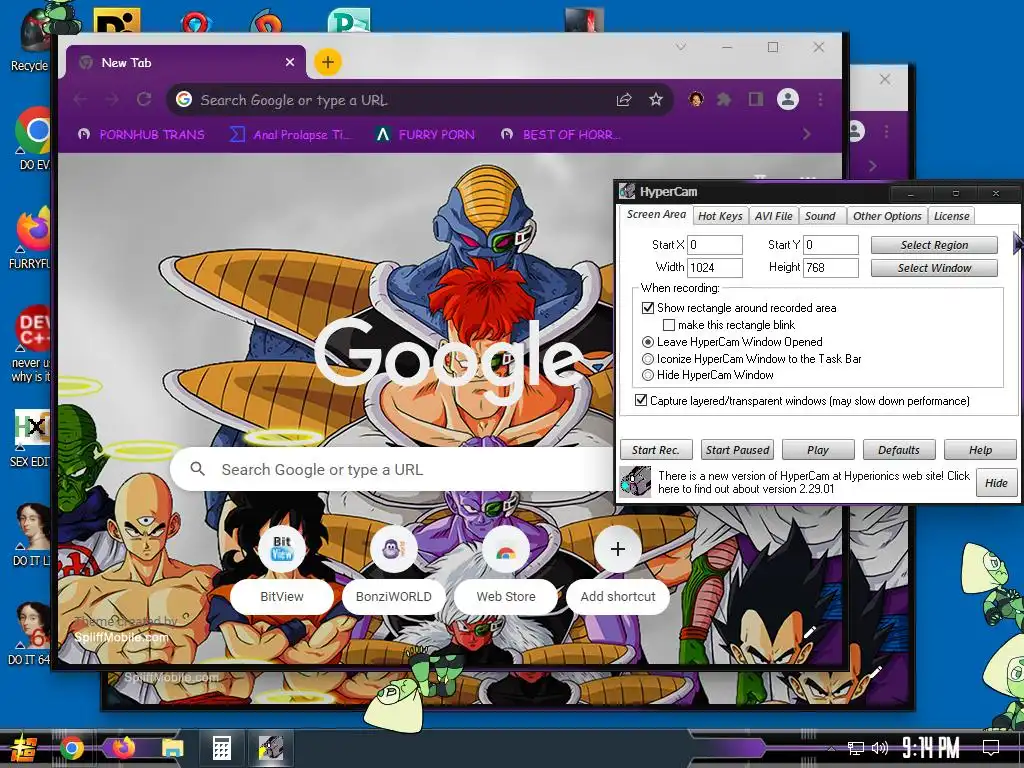Switch to the Other Options tab

tap(887, 216)
